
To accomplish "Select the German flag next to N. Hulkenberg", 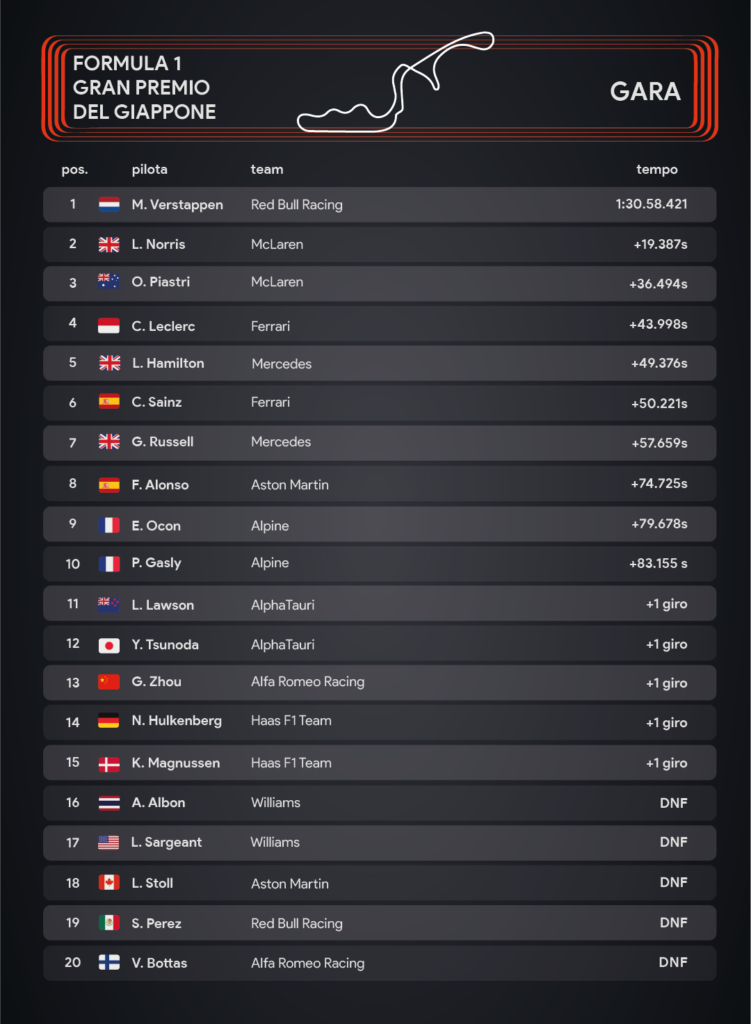I will coord(108,721).
